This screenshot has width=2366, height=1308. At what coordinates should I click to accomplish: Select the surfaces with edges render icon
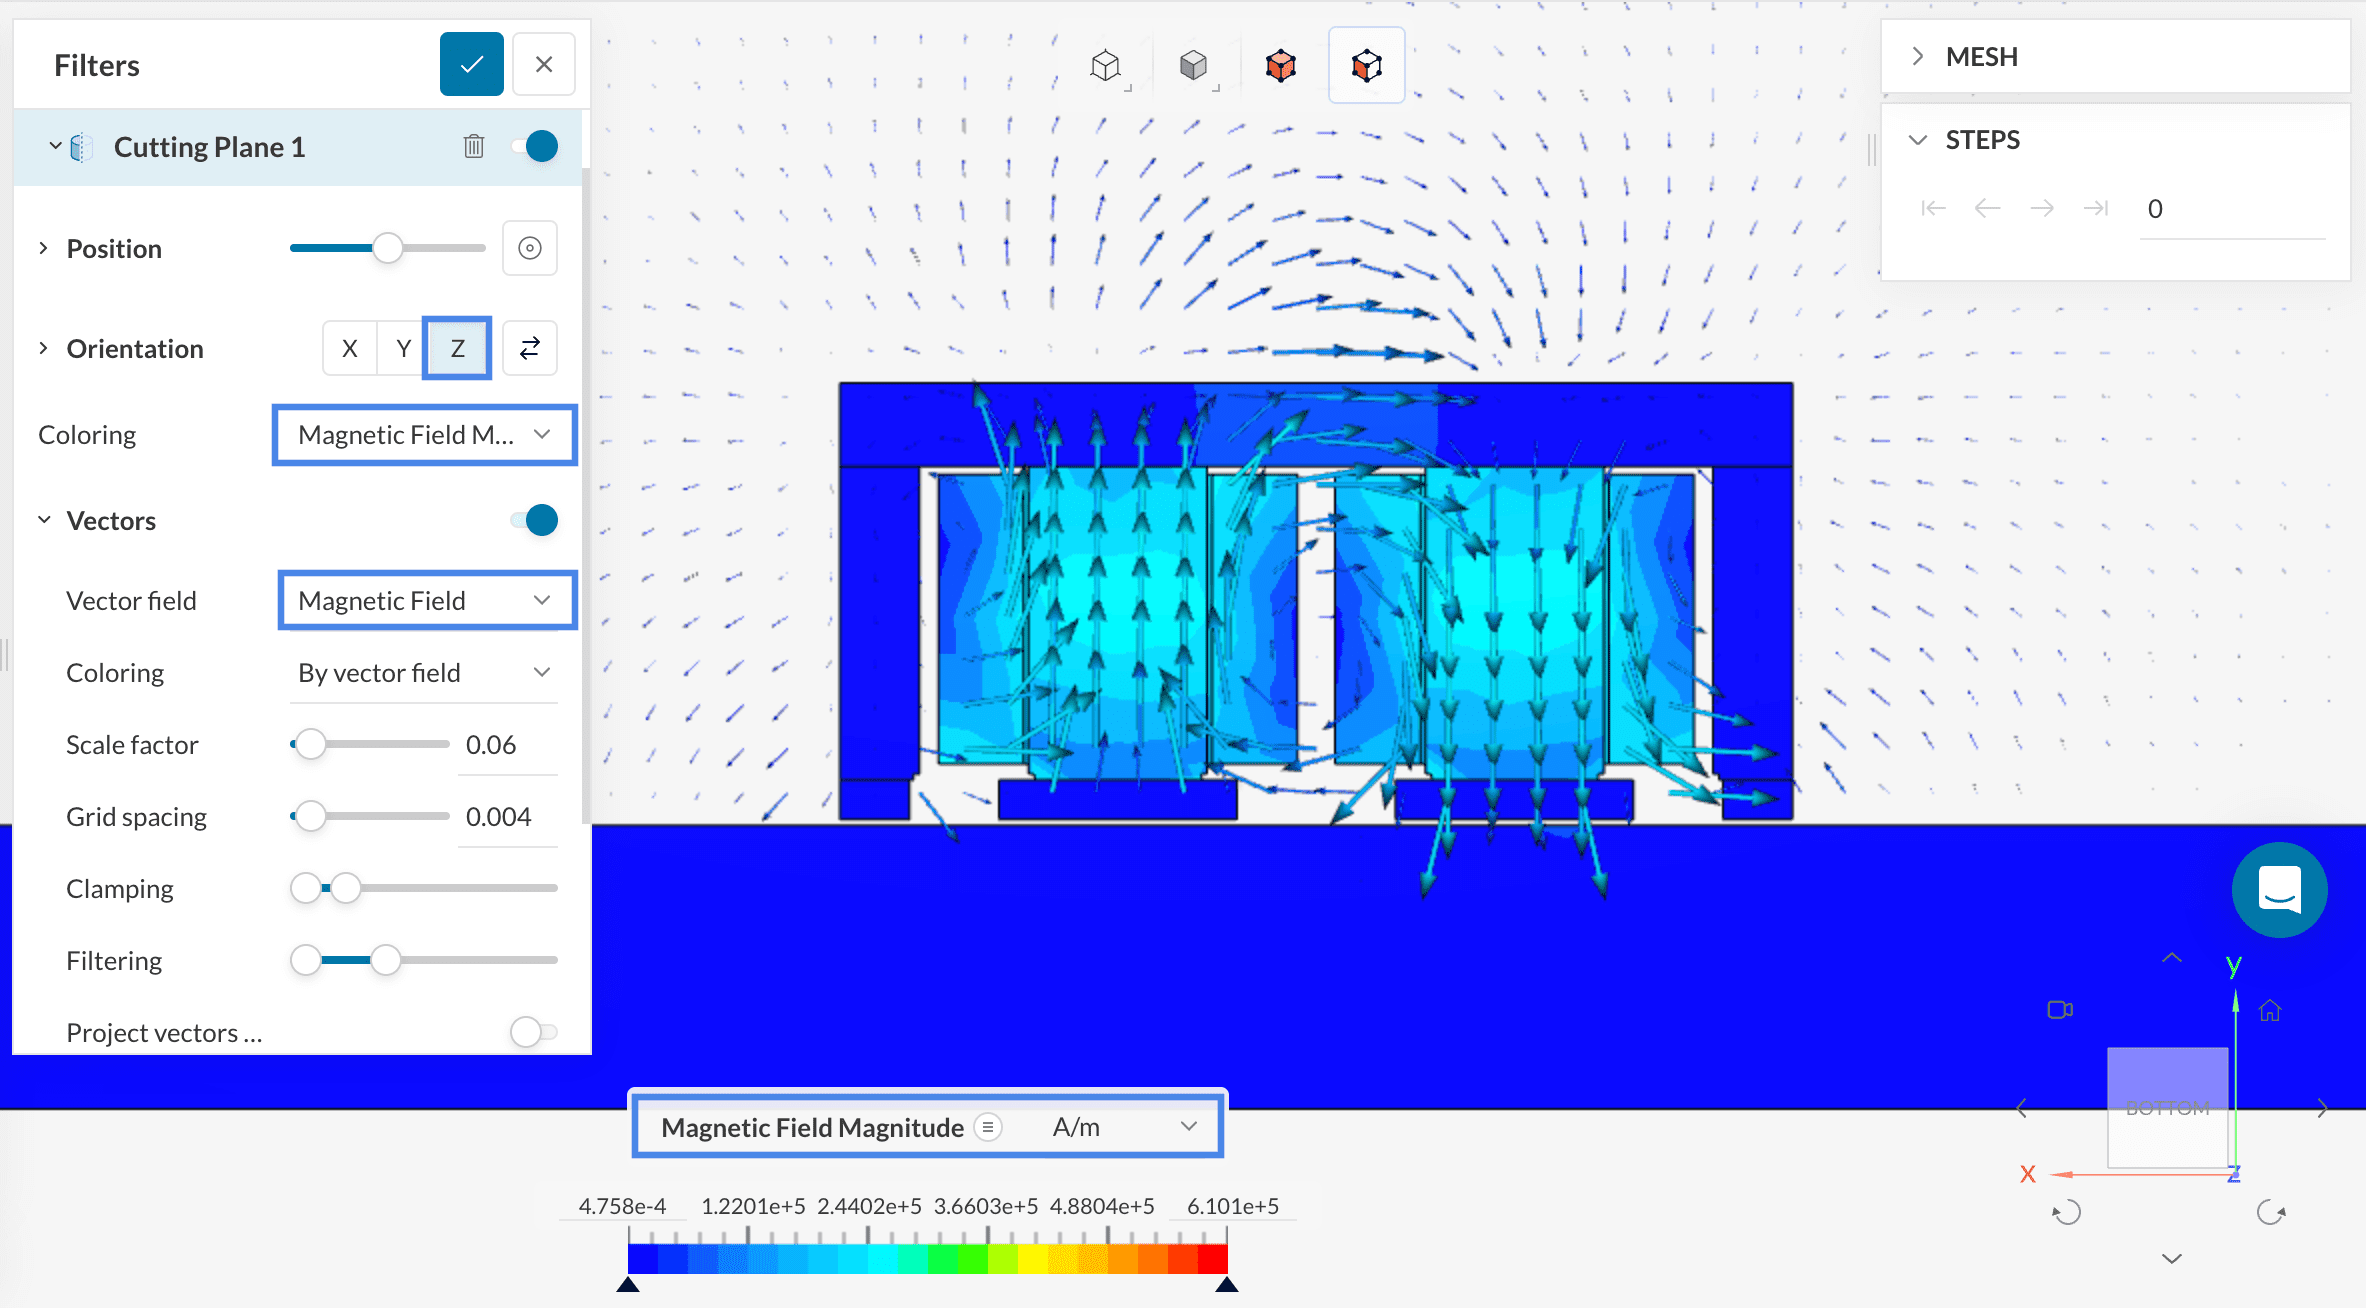1281,65
